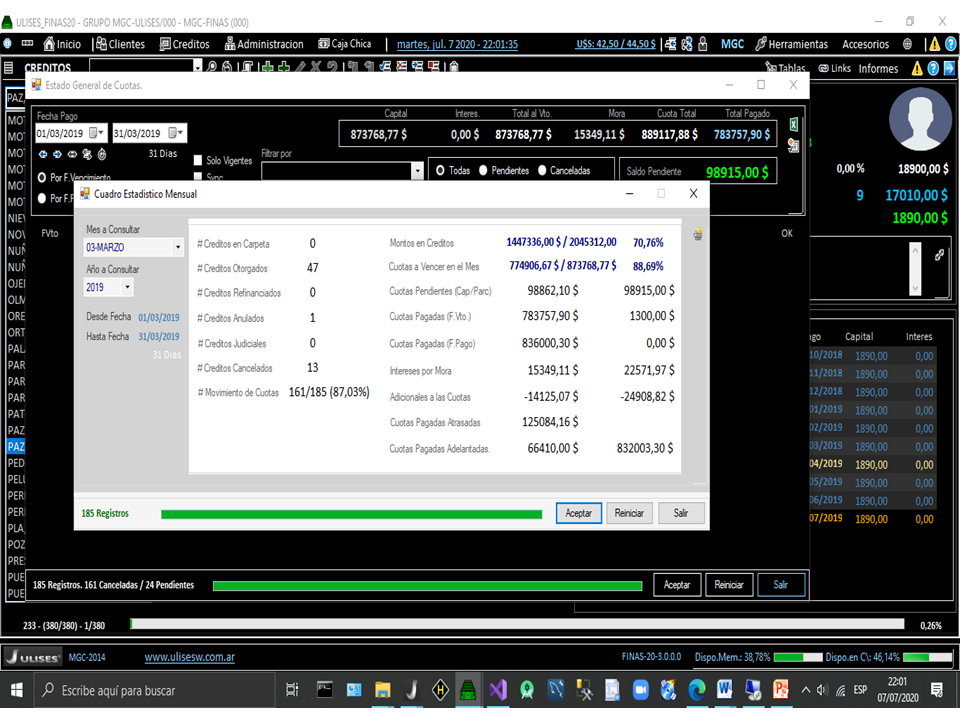Open the Caja Chica menu
Screen dimensions: 960x720
[x=344, y=43]
